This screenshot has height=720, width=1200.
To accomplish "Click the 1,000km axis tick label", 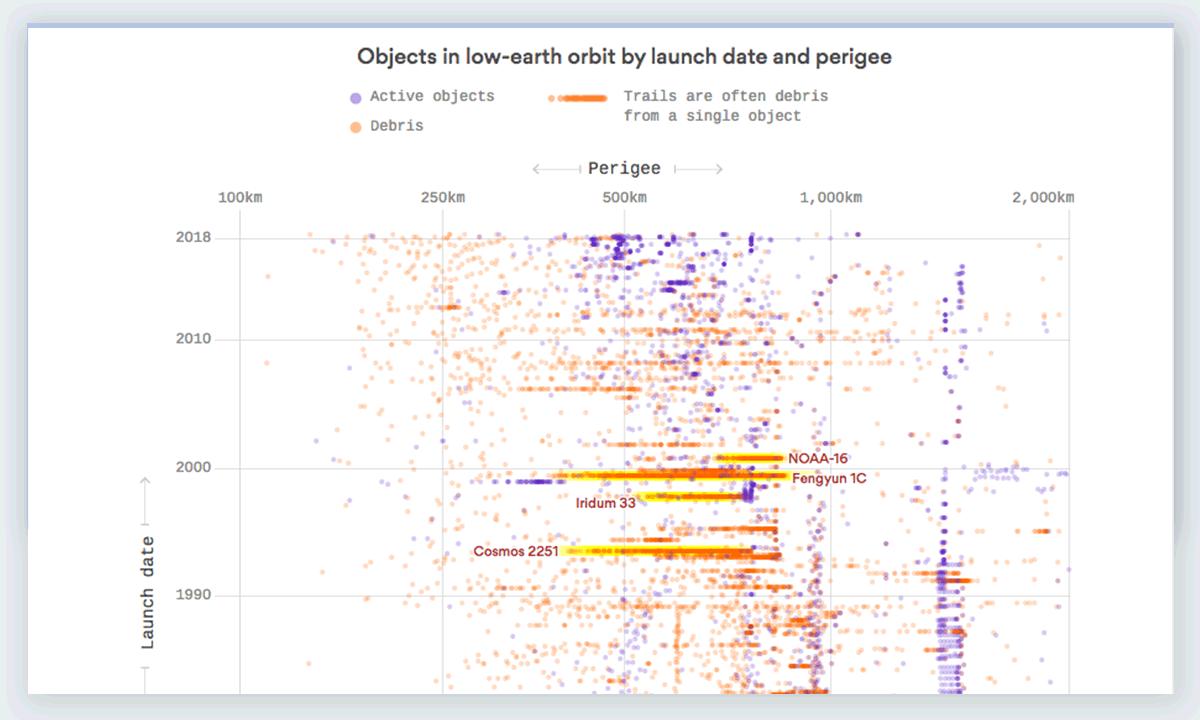I will [x=829, y=198].
